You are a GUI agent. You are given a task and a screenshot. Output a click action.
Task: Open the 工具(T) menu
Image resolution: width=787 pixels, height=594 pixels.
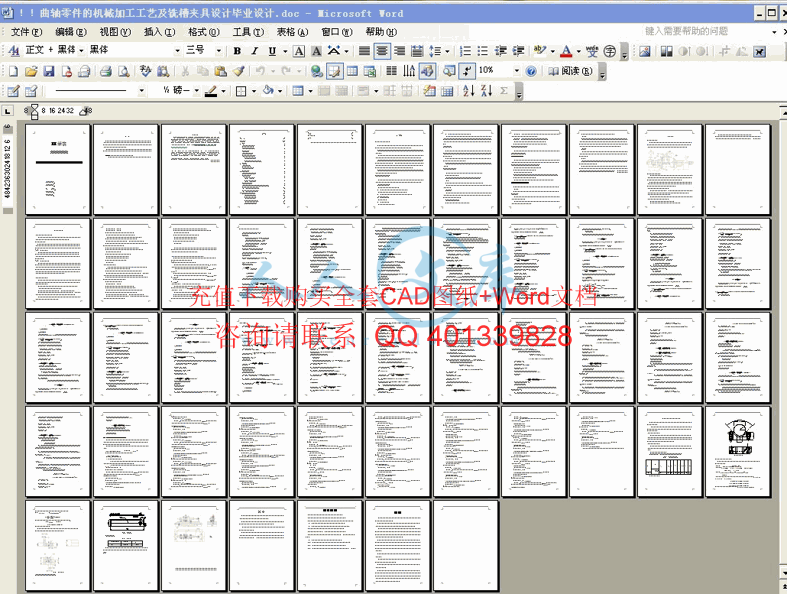tap(248, 32)
